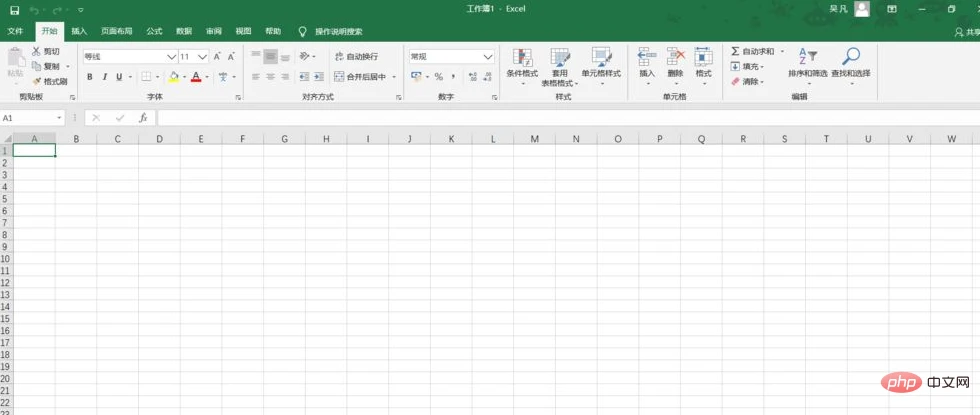Click the Format Painter (格式刷) tool
980x415 pixels.
[49, 81]
